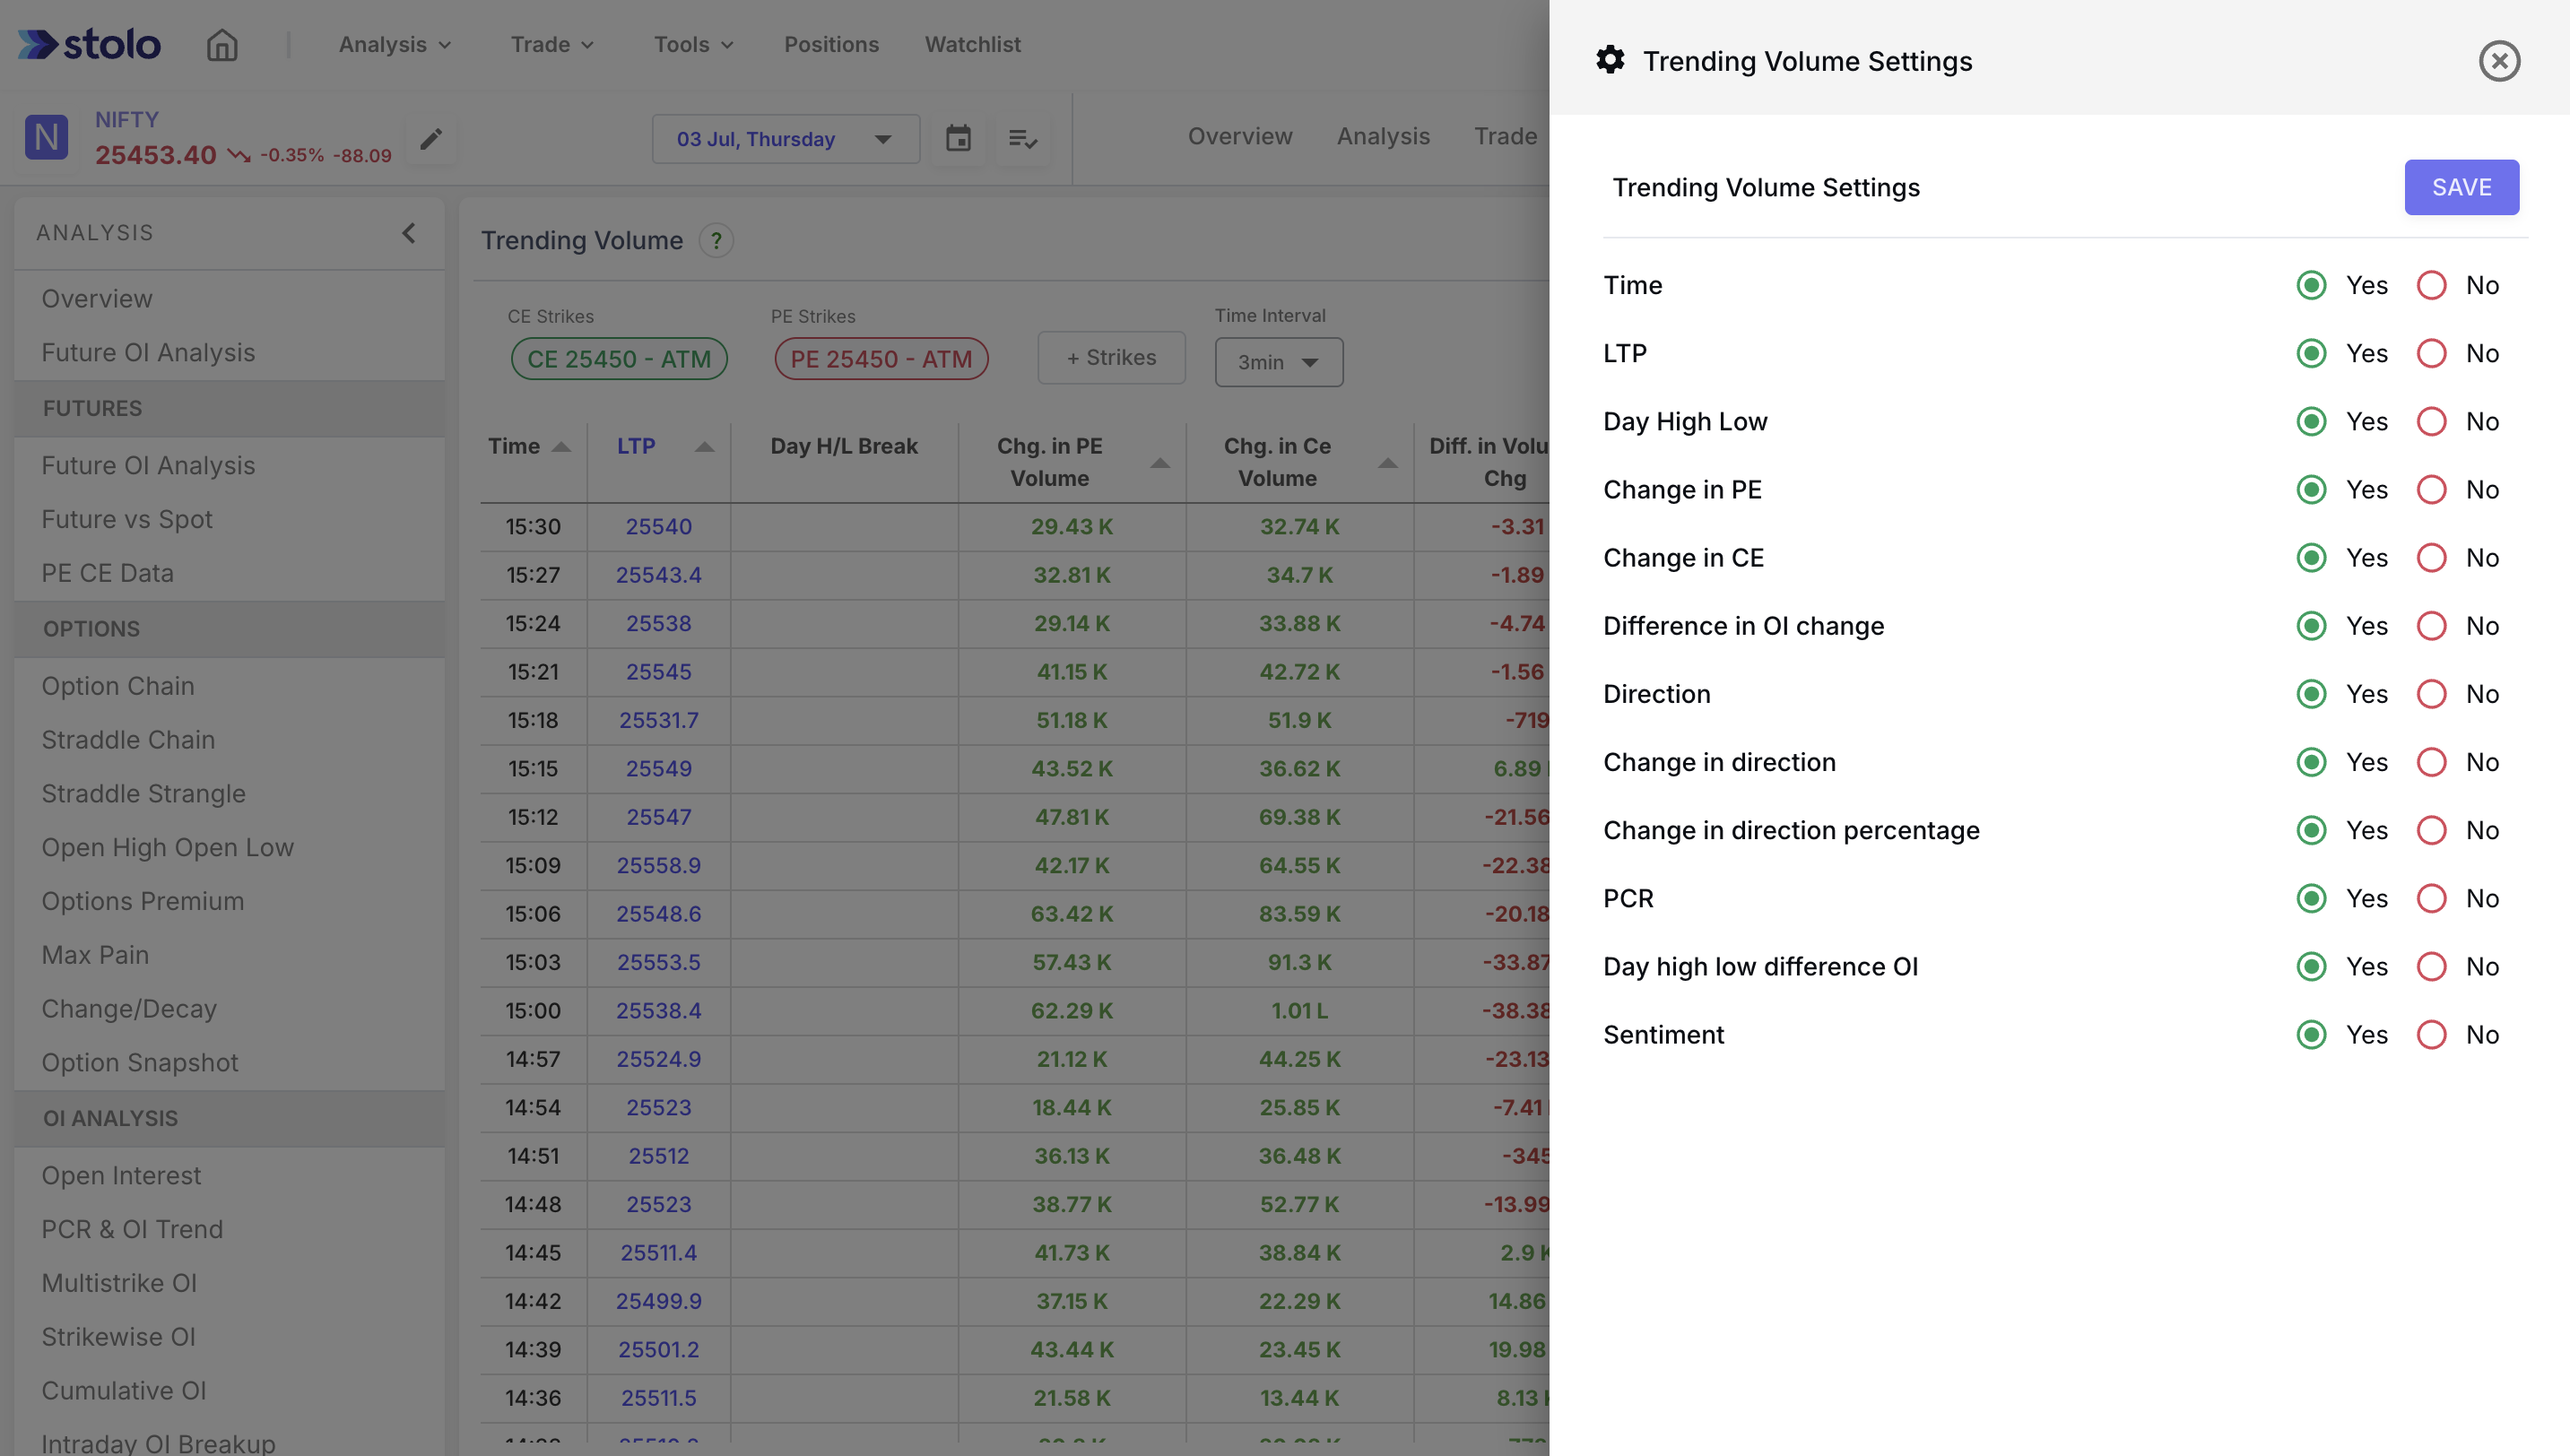Open the Trending Volume help question mark

[716, 241]
